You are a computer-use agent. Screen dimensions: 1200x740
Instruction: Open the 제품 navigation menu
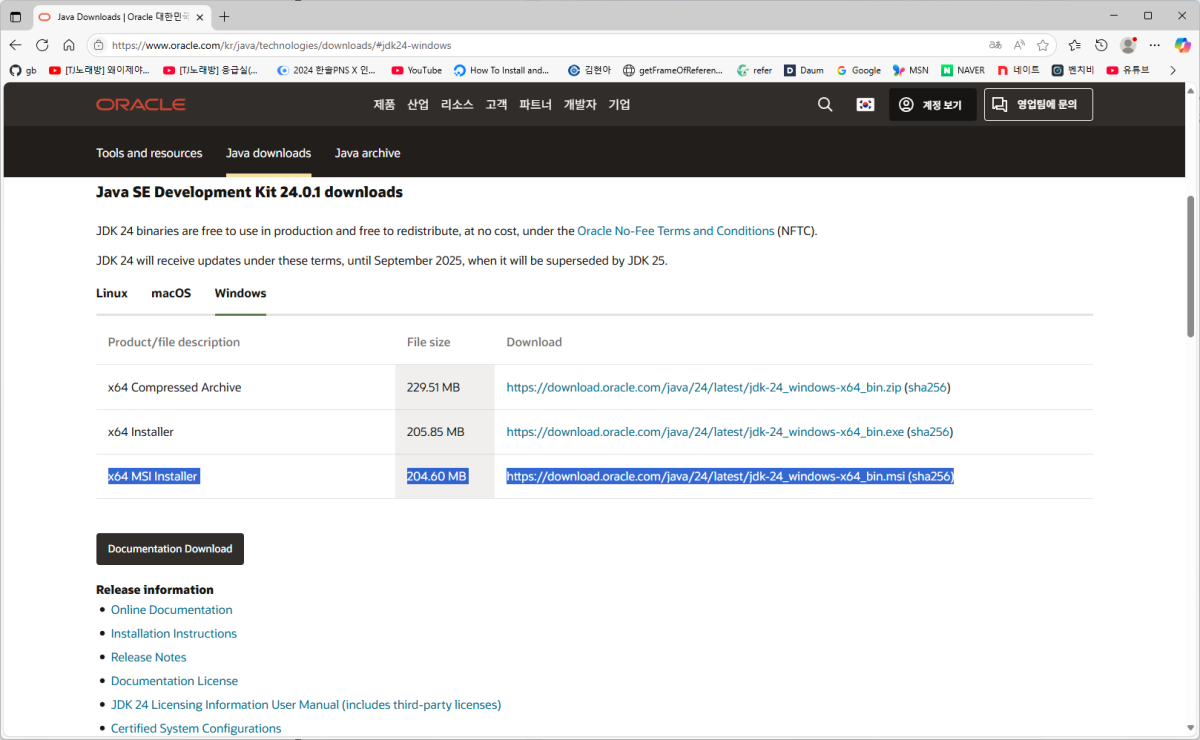384,105
